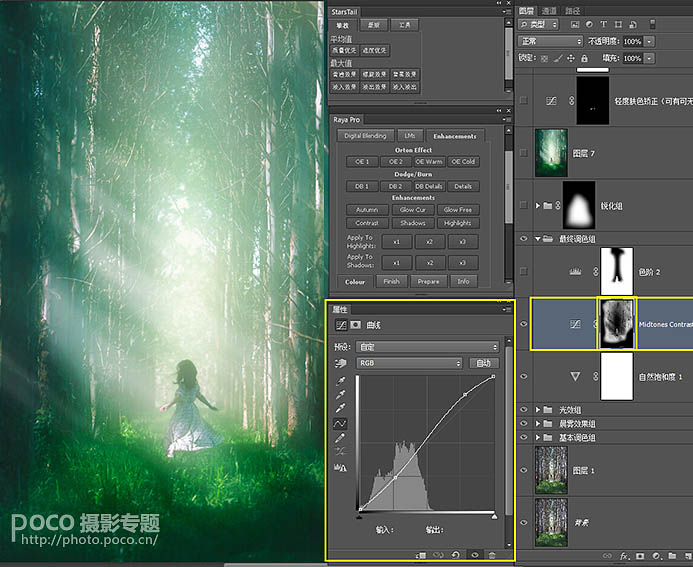Click the OE Warm button
Screen dimensions: 693x567
point(429,162)
